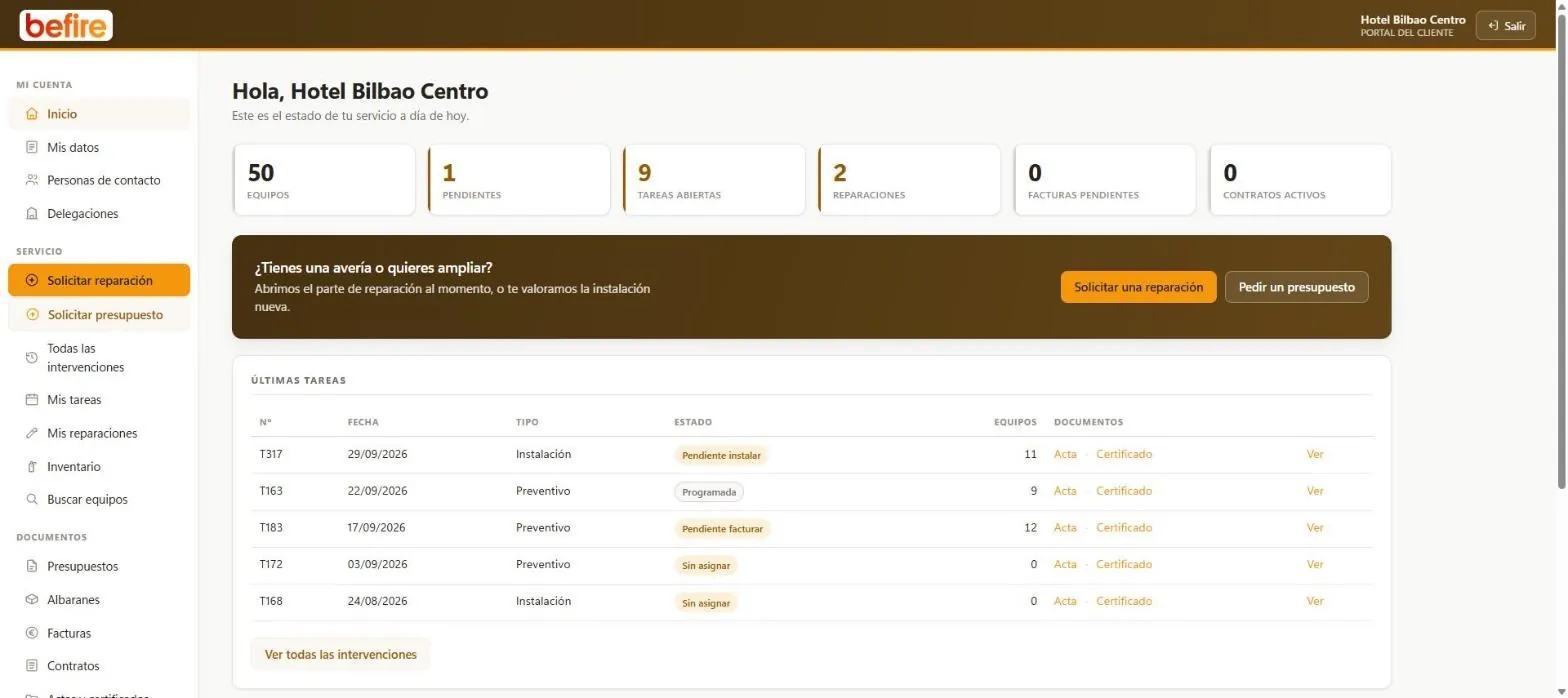Go to Buscar equipos

point(99,500)
